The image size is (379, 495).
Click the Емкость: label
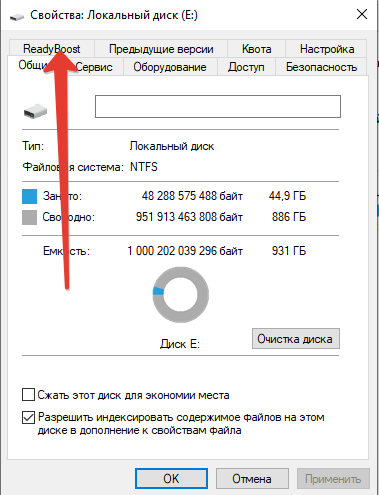coord(66,251)
